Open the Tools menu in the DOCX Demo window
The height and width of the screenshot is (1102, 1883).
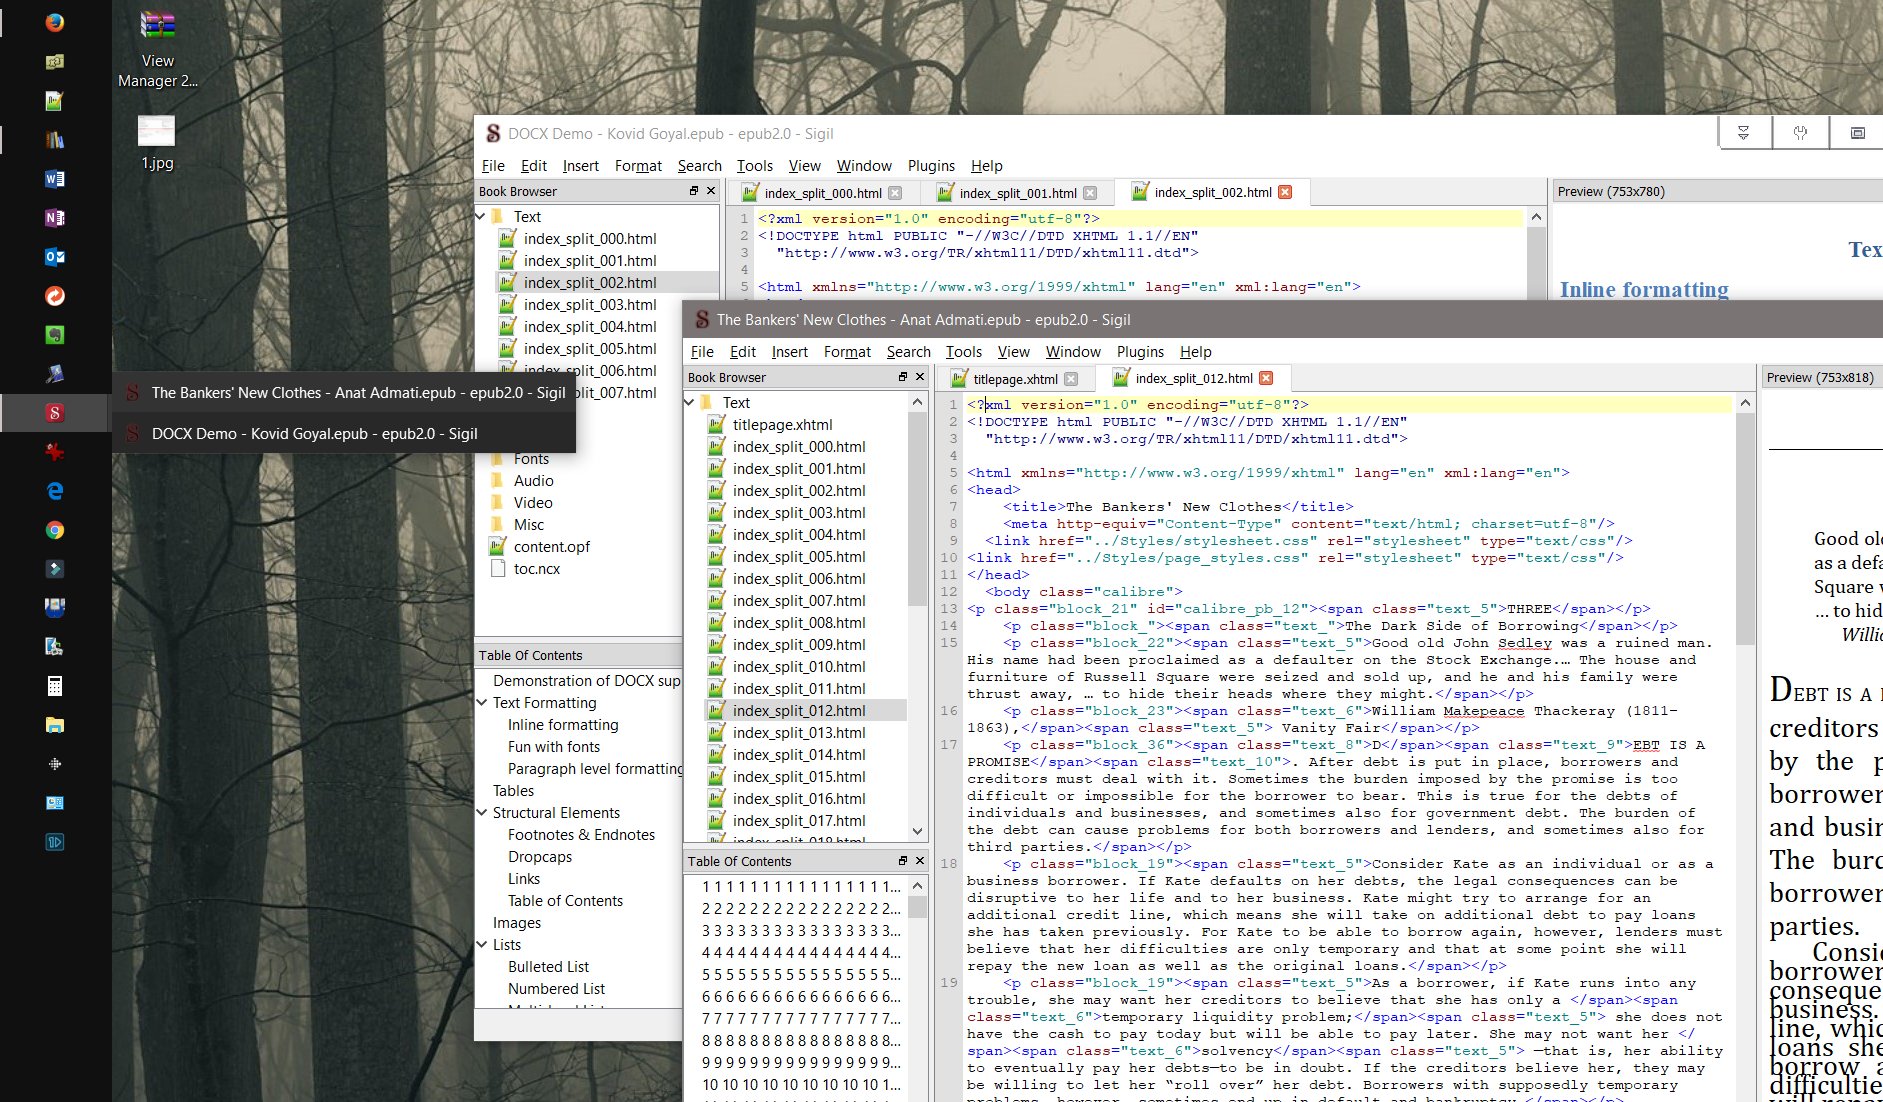754,166
